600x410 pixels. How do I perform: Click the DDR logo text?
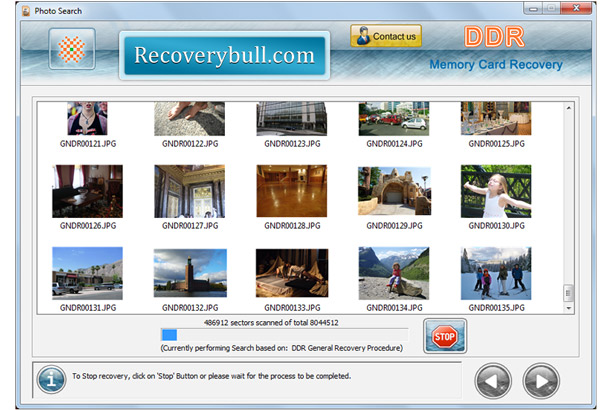(x=494, y=37)
